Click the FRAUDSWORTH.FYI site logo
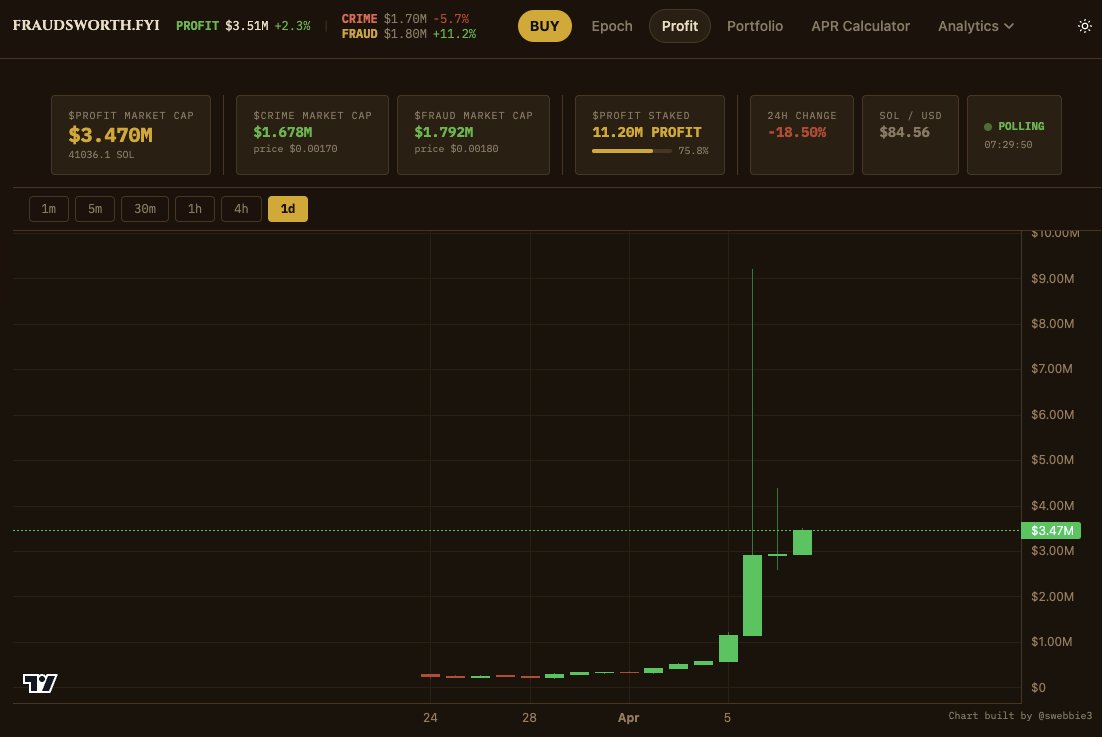The width and height of the screenshot is (1102, 737). [x=86, y=25]
